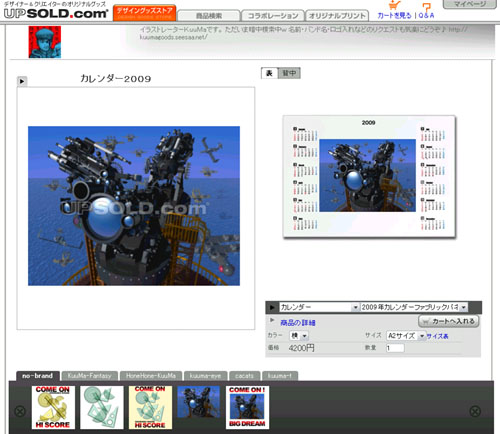500x434 pixels.
Task: Open the A2サイズ size dropdown
Action: (406, 336)
